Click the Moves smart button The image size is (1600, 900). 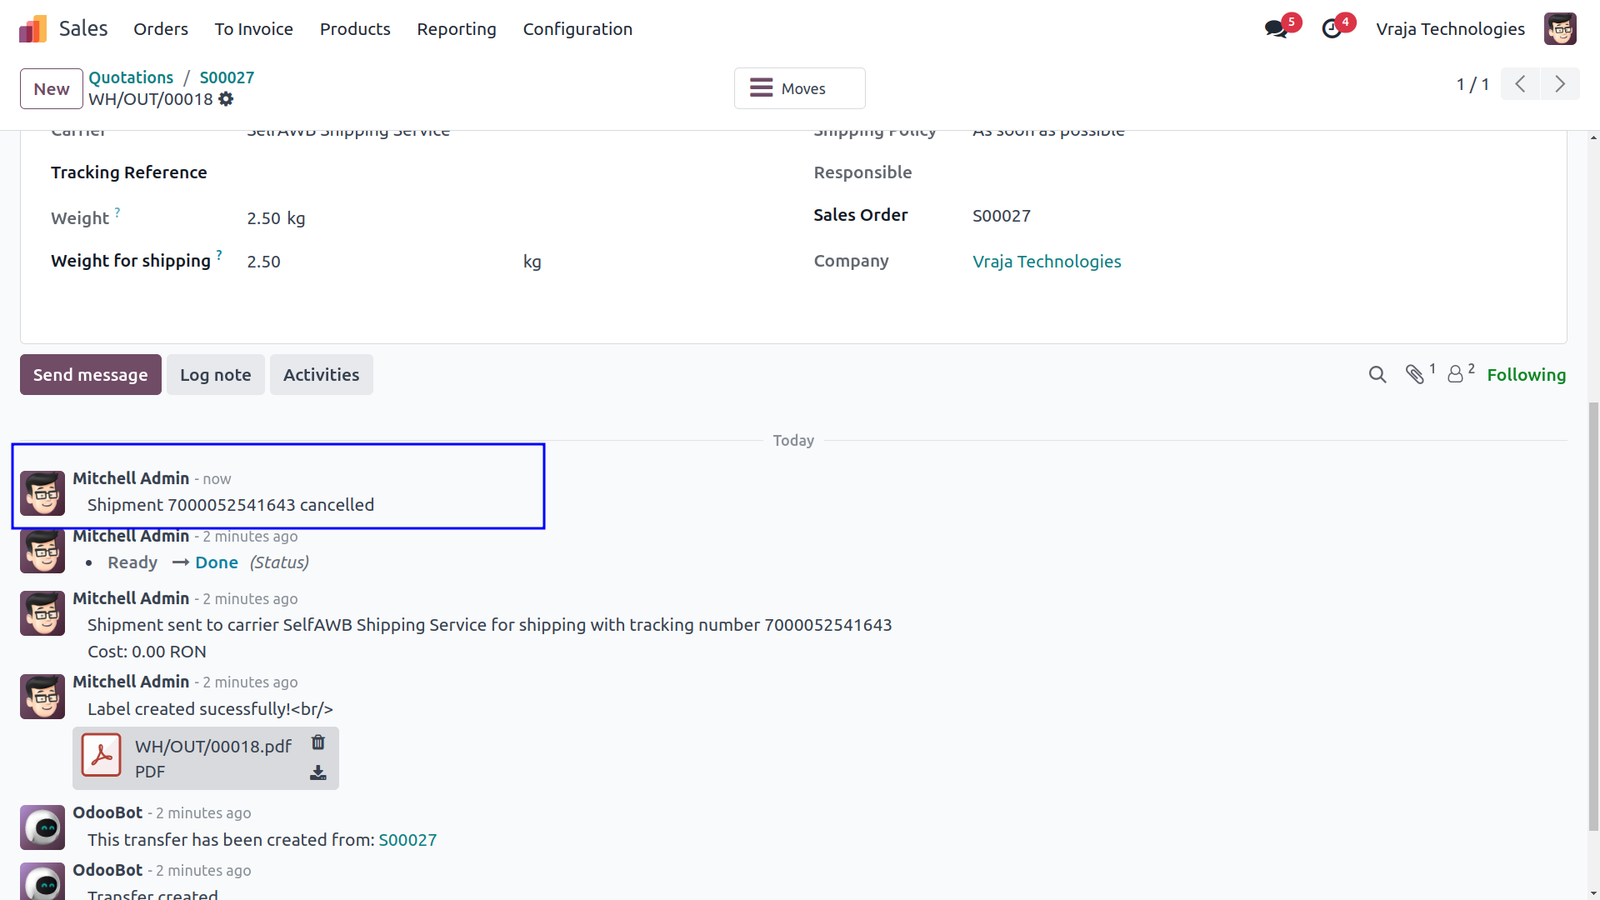(800, 88)
